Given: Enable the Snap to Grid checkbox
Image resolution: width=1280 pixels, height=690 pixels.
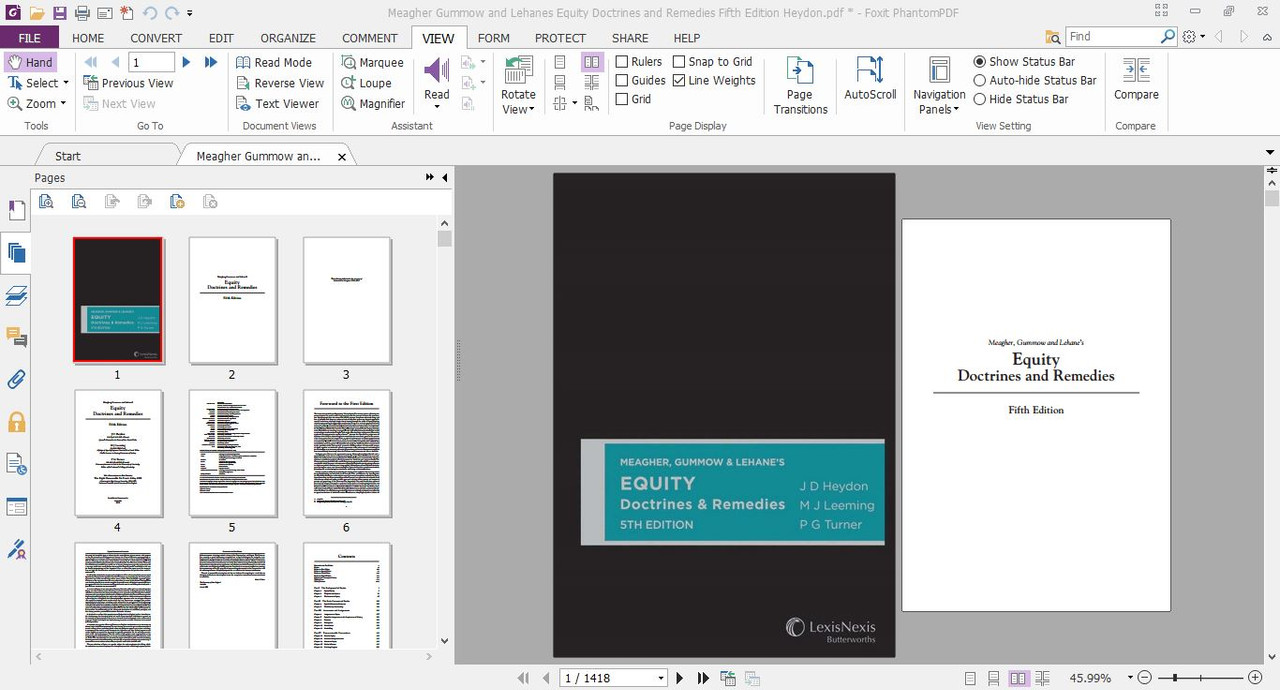Looking at the screenshot, I should [679, 62].
